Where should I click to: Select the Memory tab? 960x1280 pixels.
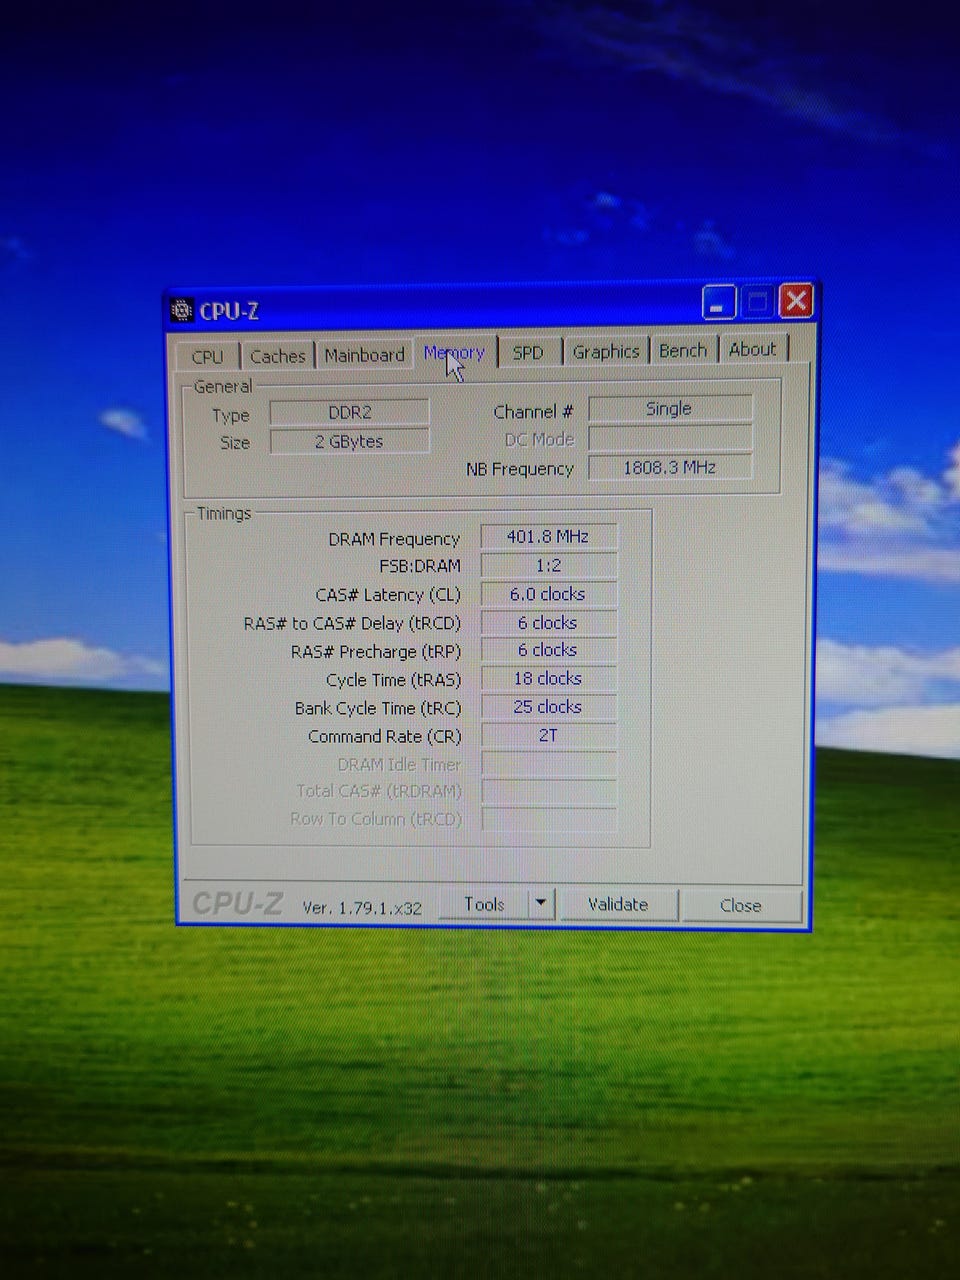pyautogui.click(x=454, y=352)
